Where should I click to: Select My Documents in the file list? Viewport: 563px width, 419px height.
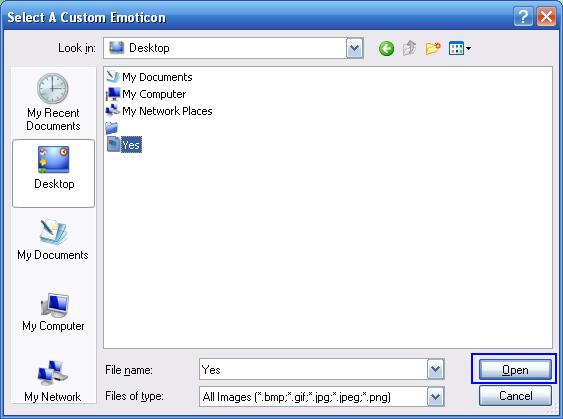[x=149, y=77]
